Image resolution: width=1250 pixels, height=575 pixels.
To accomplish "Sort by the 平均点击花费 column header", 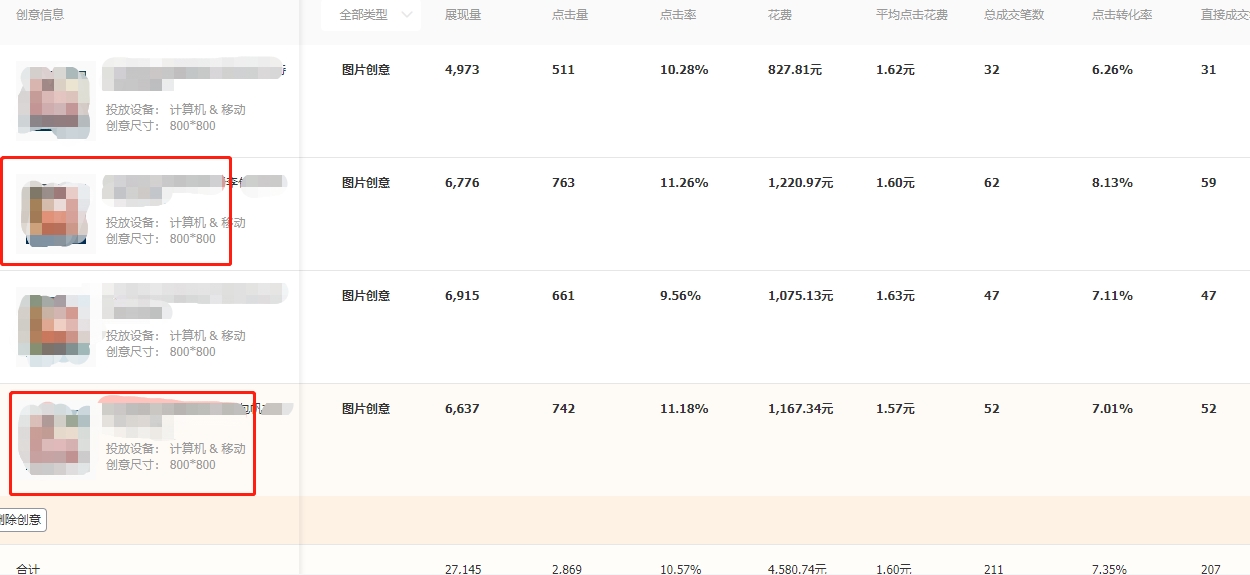I will tap(911, 15).
